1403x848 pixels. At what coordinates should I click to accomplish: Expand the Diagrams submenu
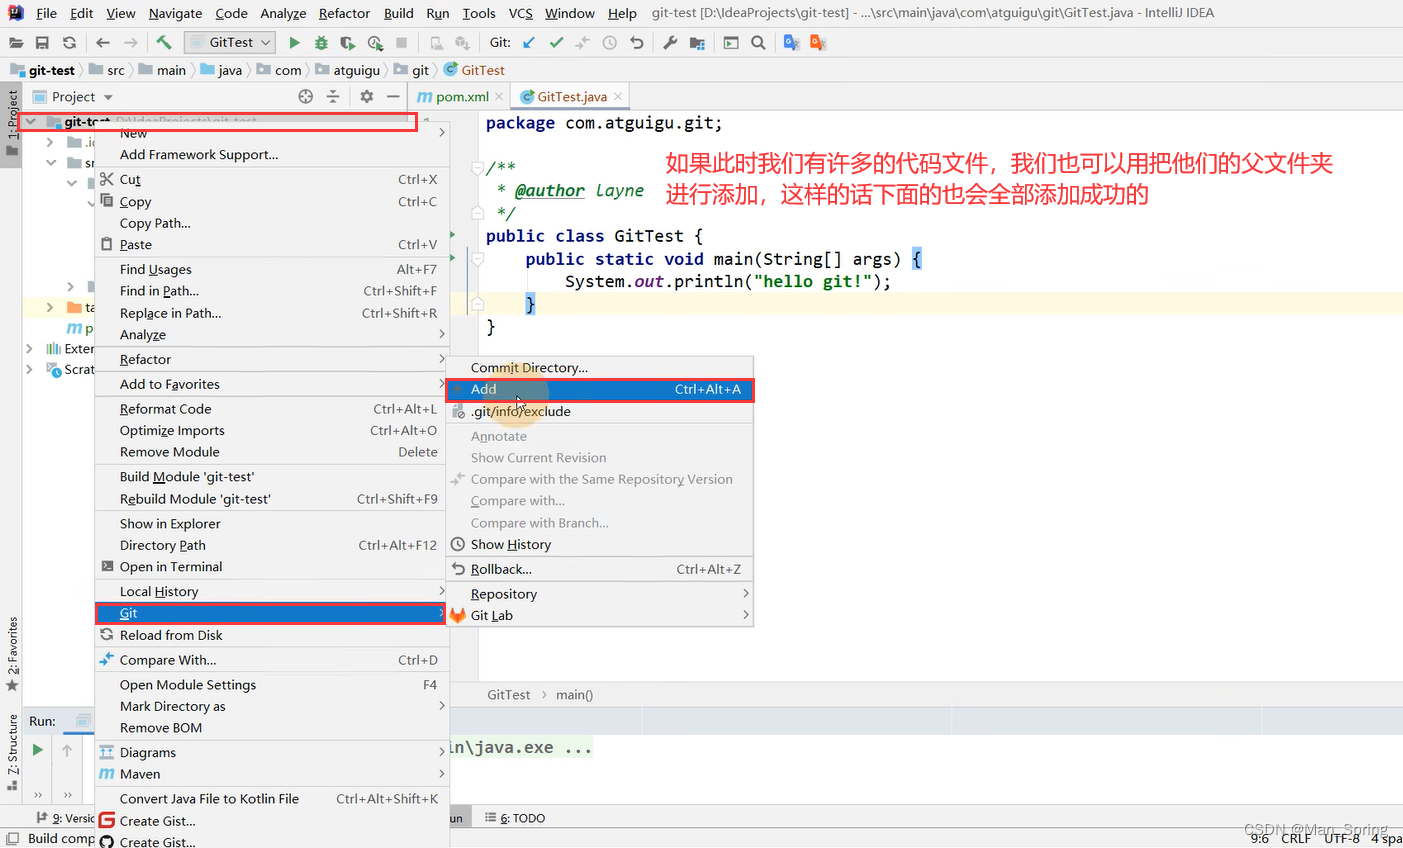coord(271,752)
